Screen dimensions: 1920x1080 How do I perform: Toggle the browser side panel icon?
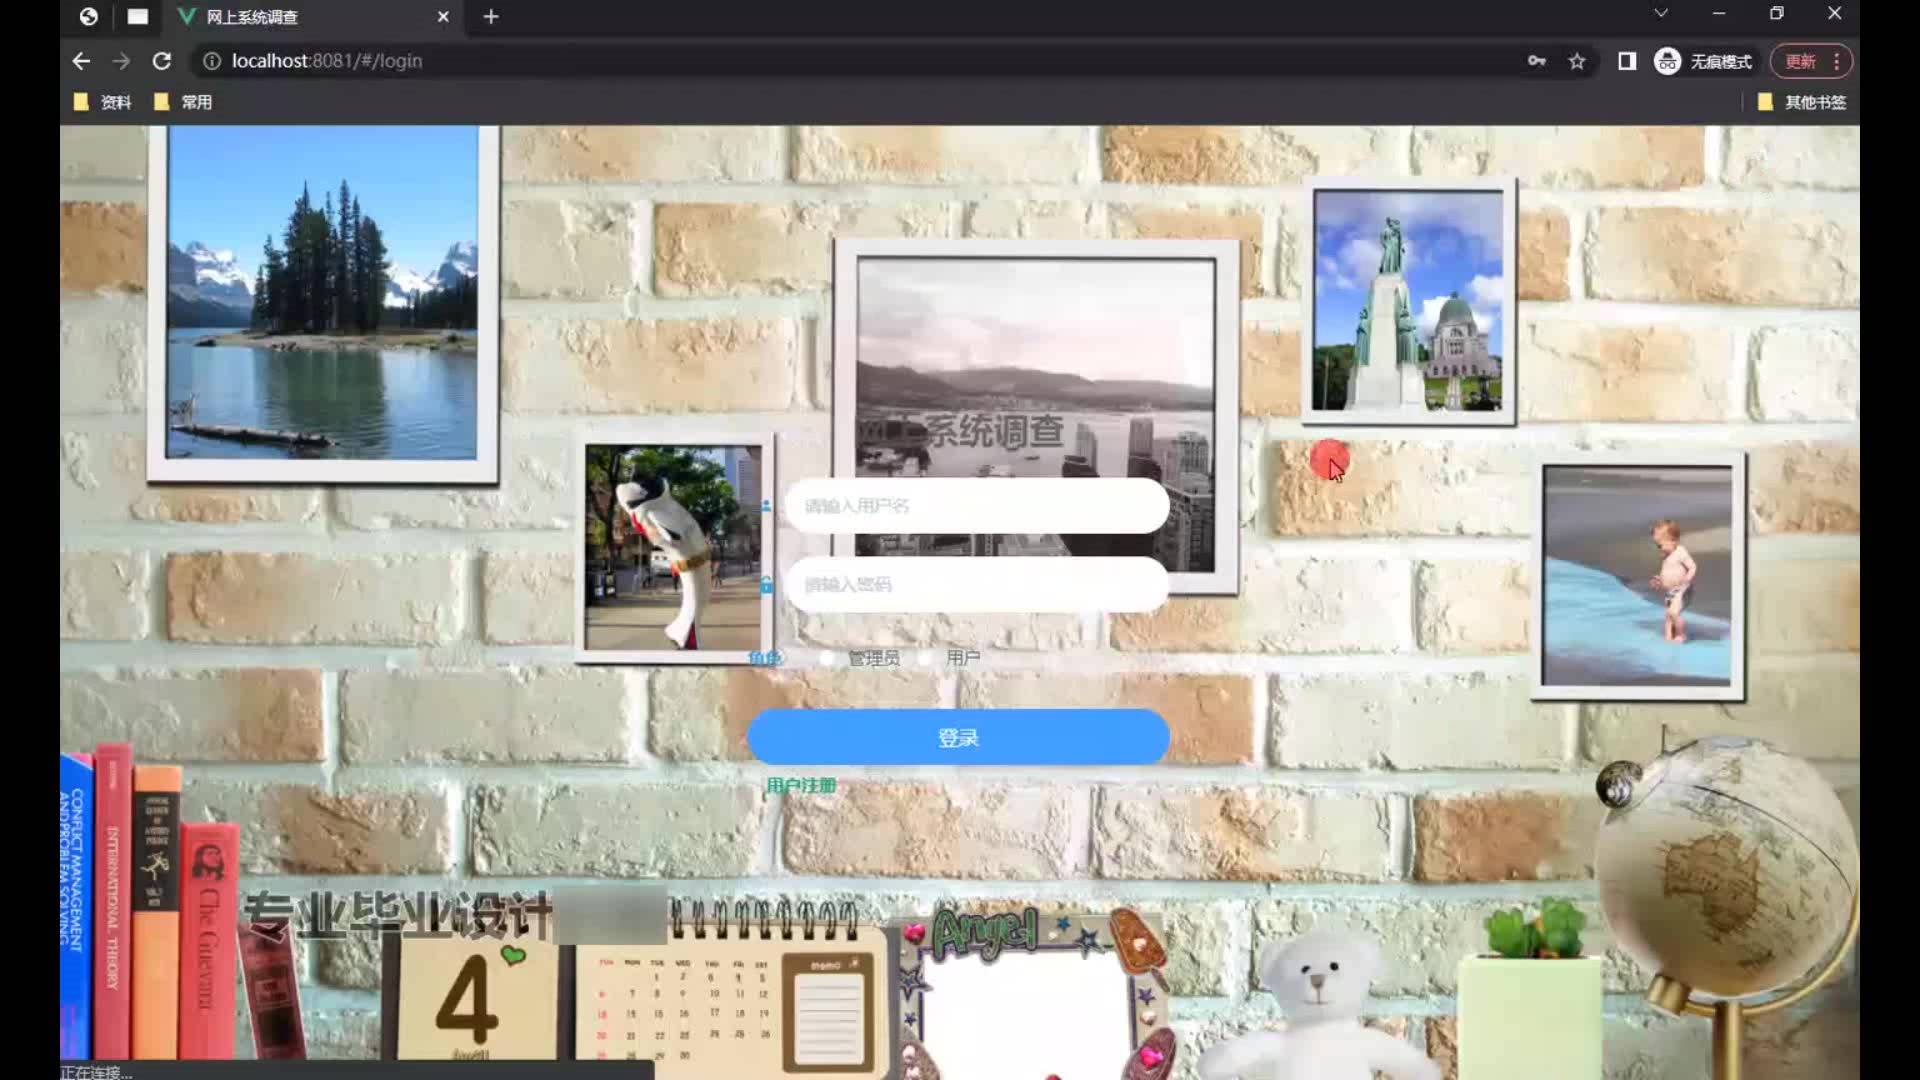click(1627, 61)
